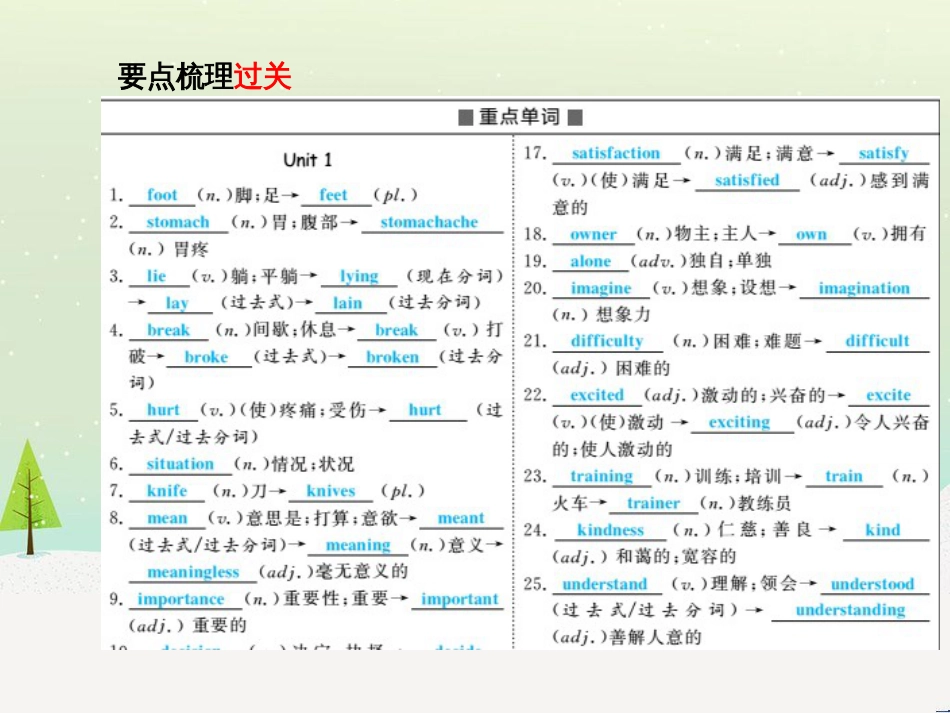Click the word "owner" in item 18
950x713 pixels.
pyautogui.click(x=592, y=234)
